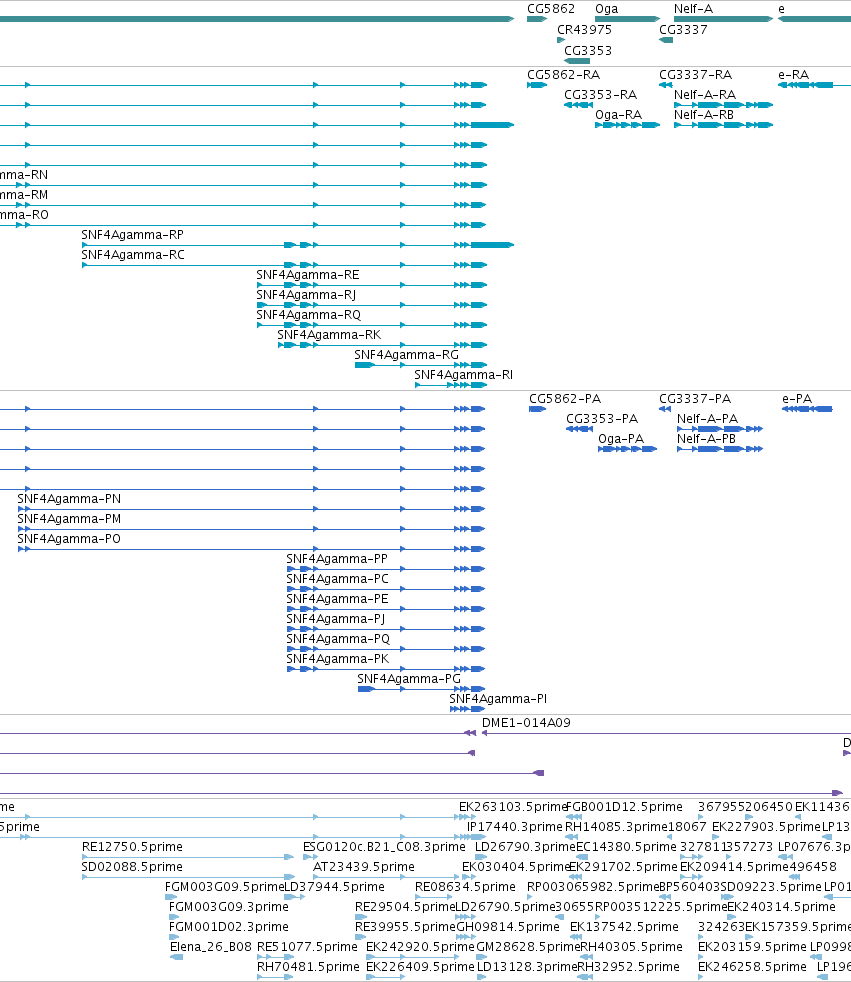Image resolution: width=851 pixels, height=982 pixels.
Task: Open the CG3353-RA transcript label
Action: (601, 95)
